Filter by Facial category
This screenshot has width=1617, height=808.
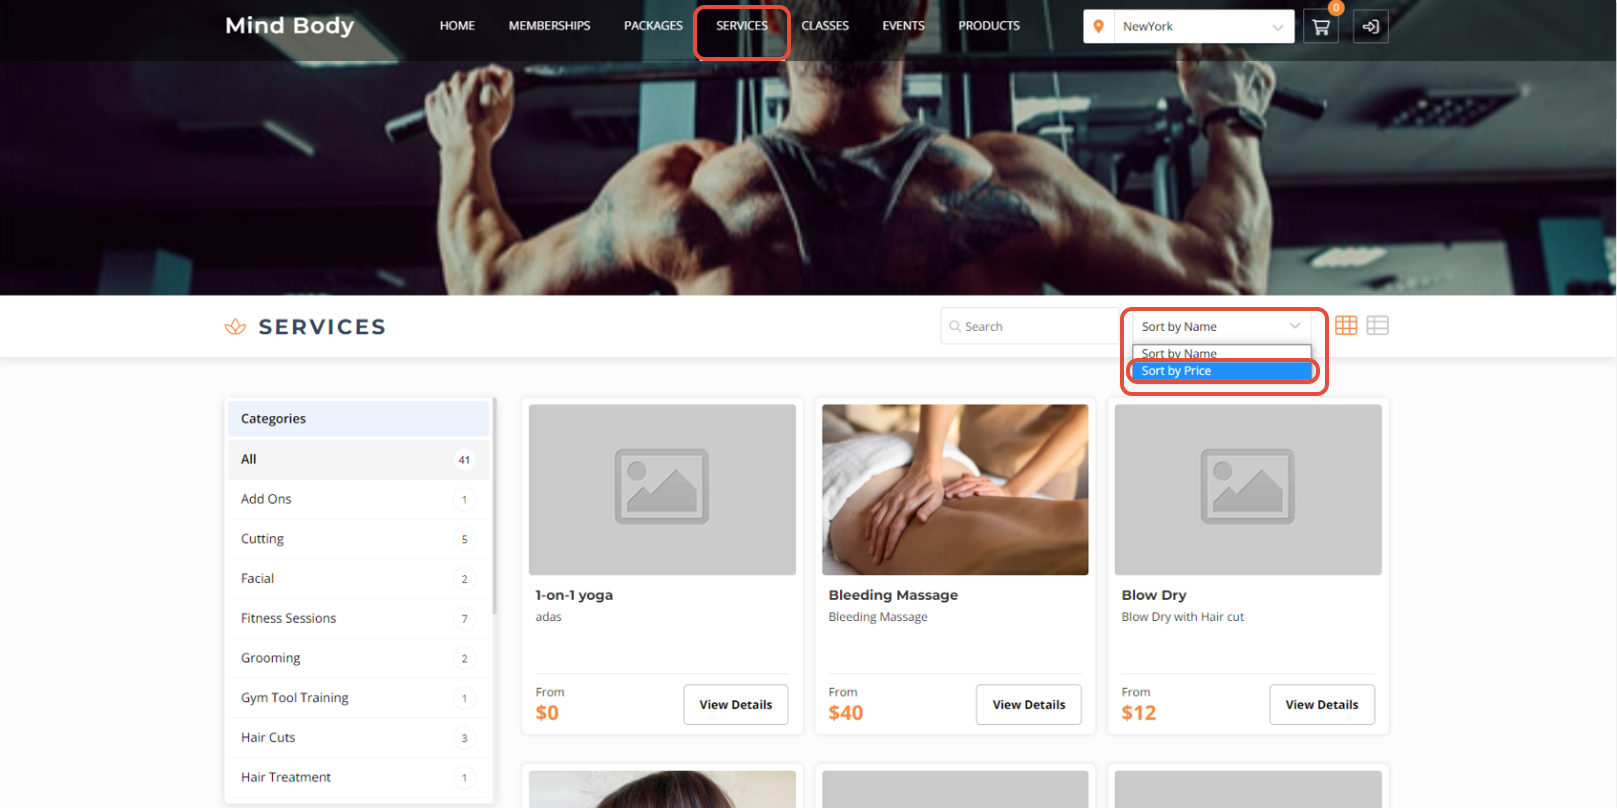358,579
